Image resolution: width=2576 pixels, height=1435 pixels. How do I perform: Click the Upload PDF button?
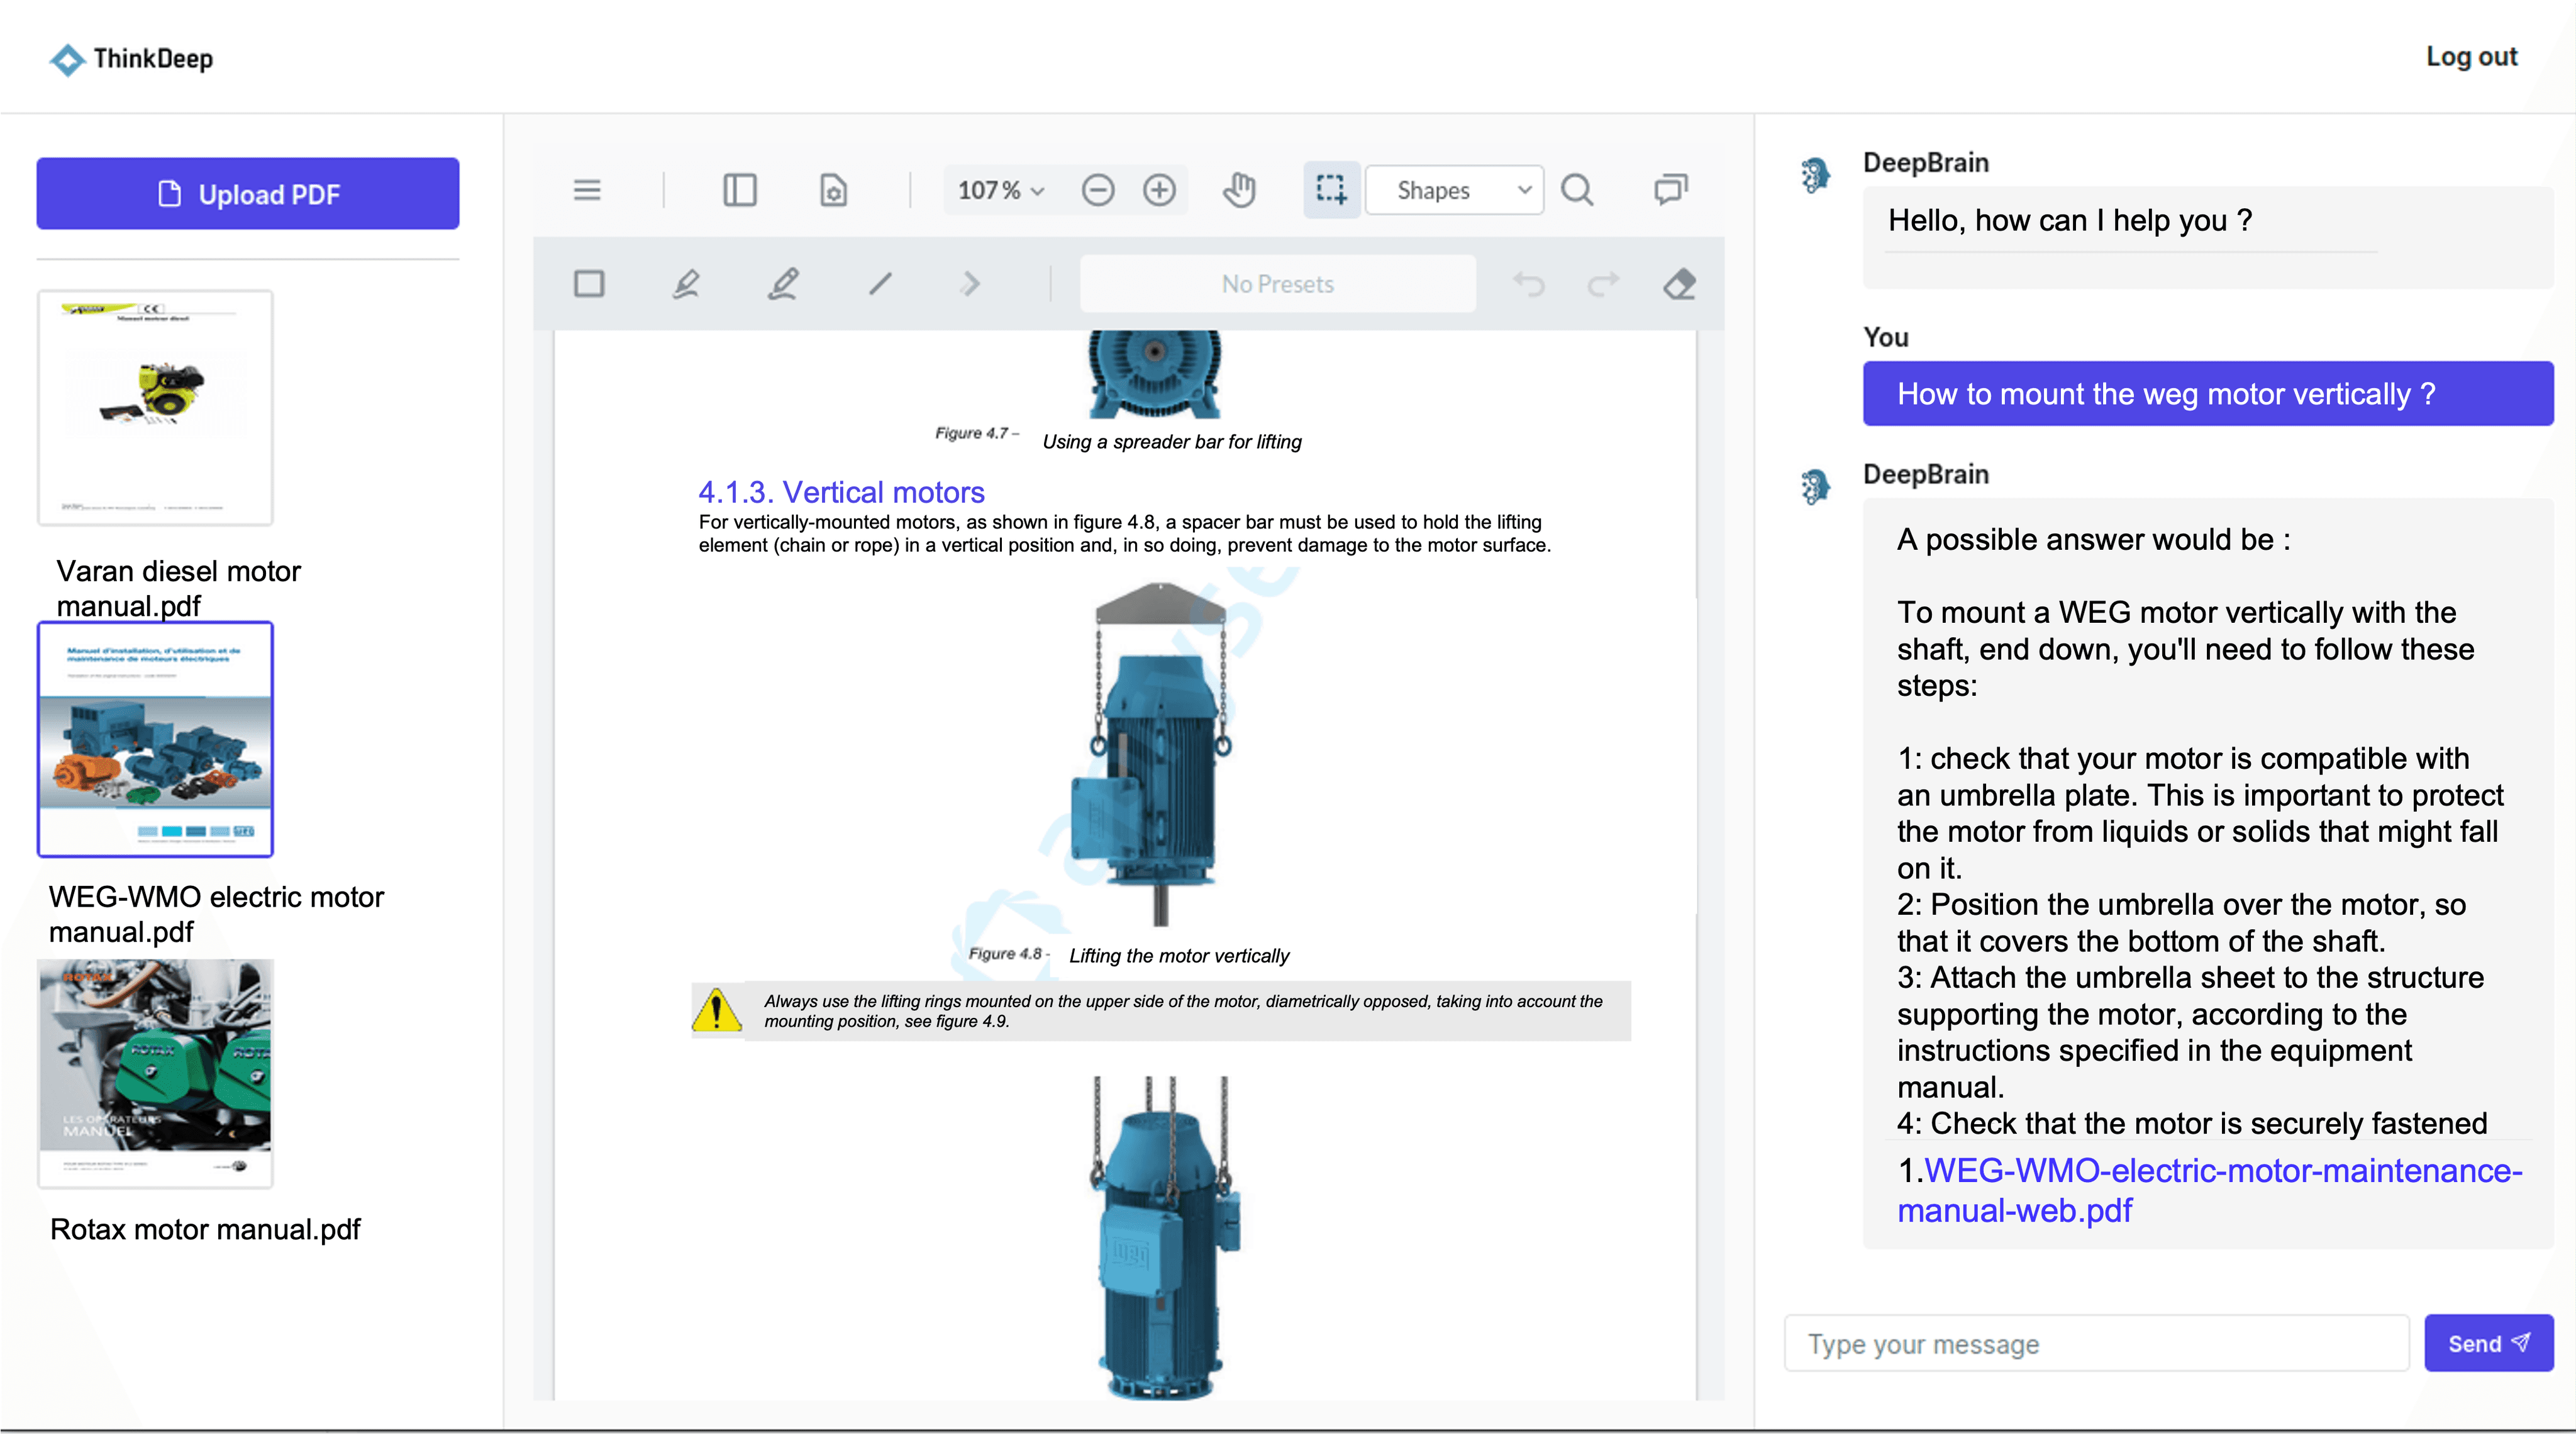tap(248, 194)
